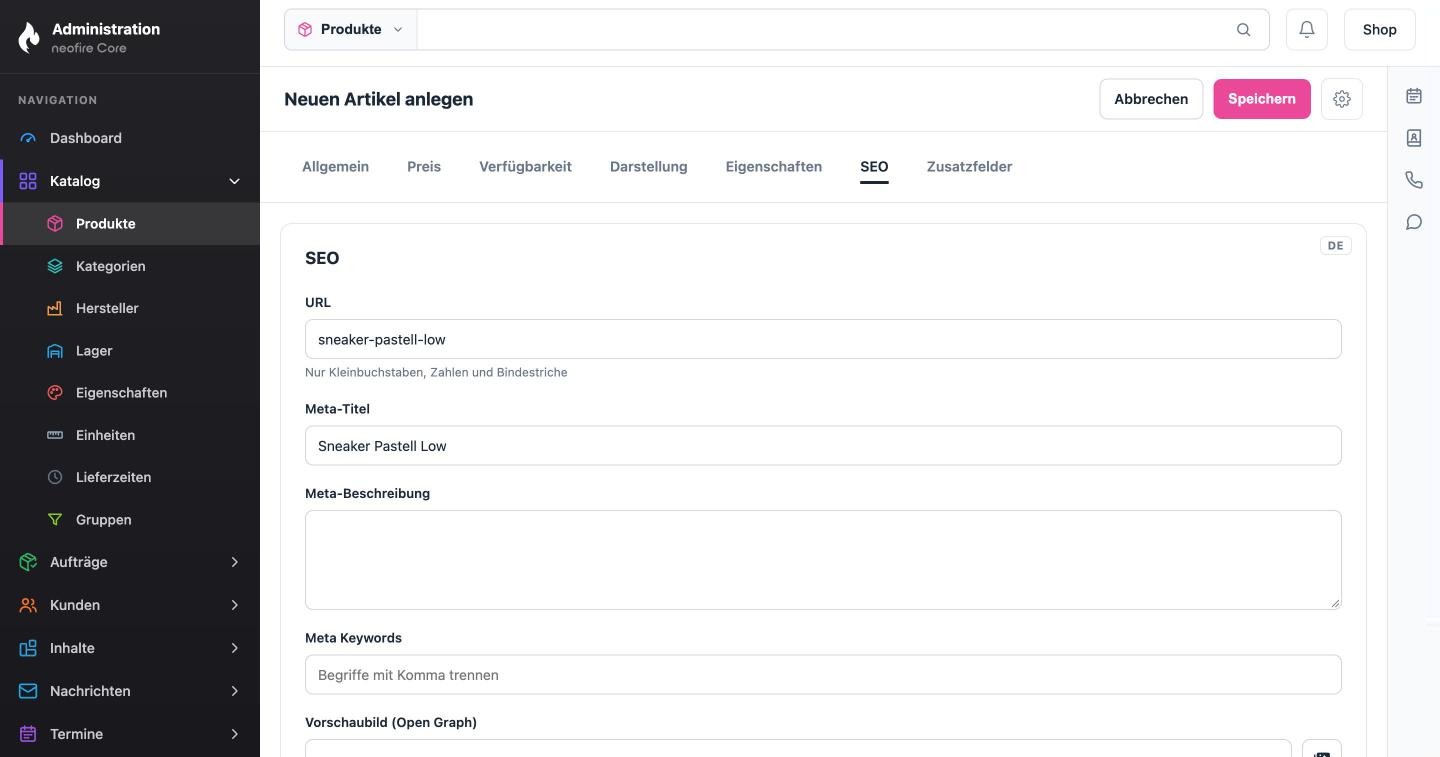Click the DE language badge

click(x=1335, y=246)
